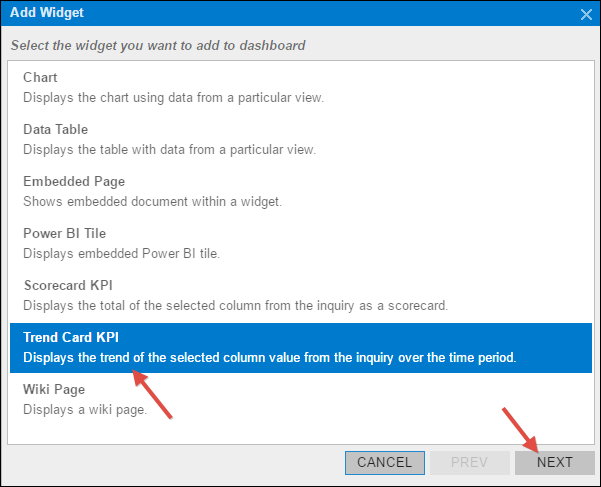Pick the Power BI Tile widget
601x487 pixels.
tap(301, 243)
